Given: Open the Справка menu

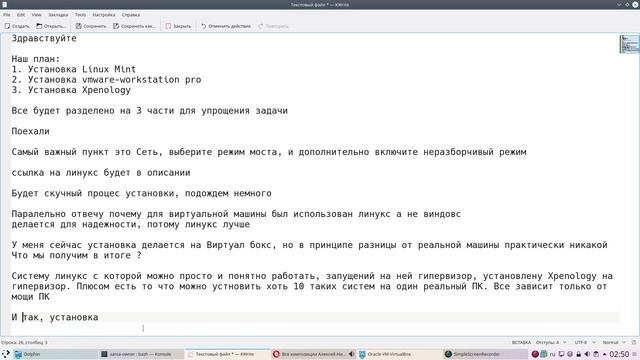Looking at the screenshot, I should pos(131,15).
